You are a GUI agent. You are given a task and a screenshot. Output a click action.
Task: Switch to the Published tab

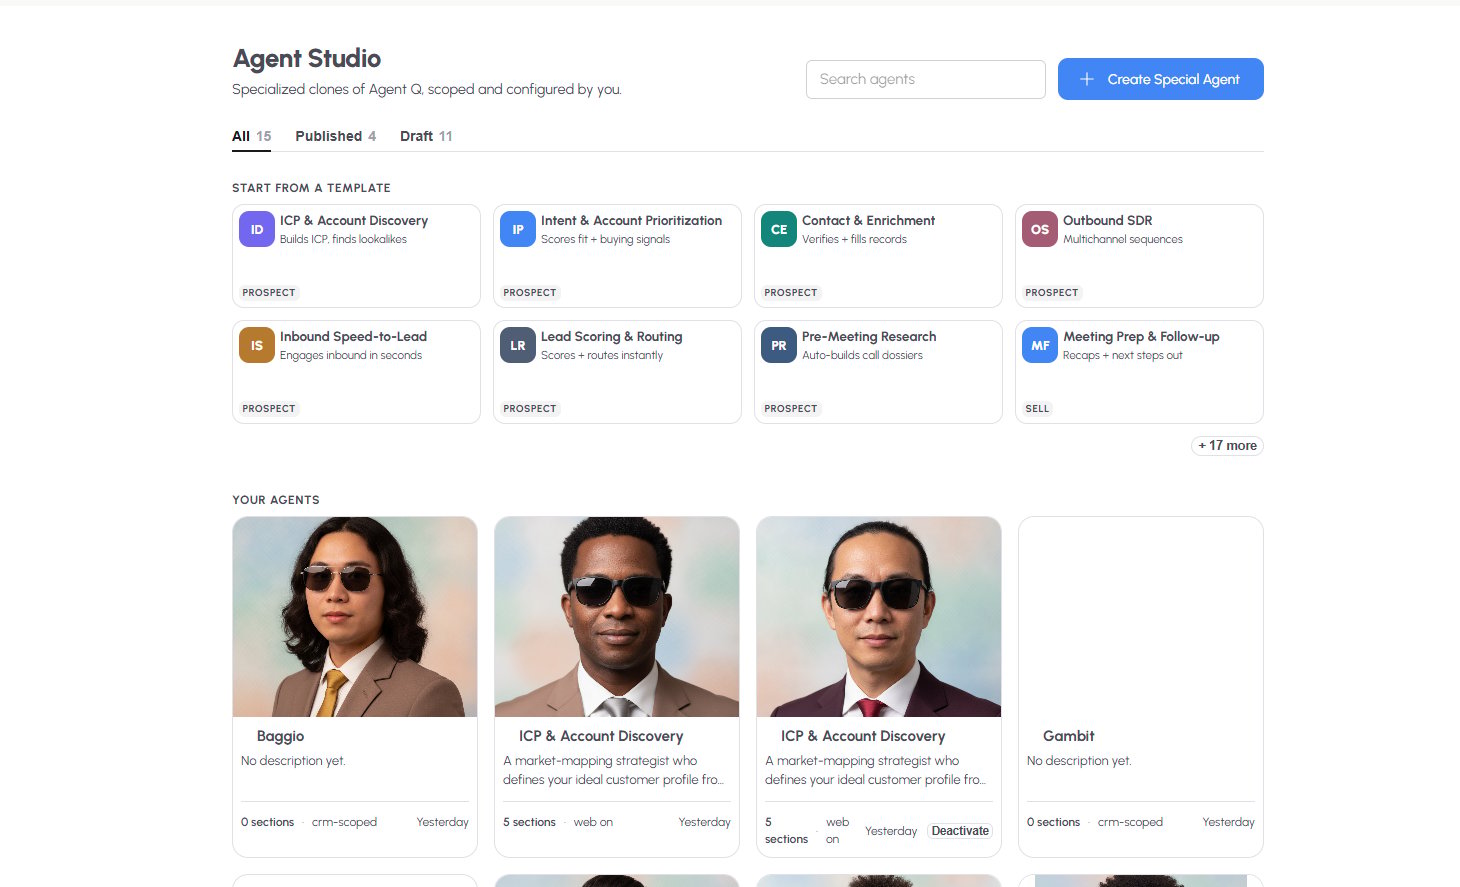336,136
